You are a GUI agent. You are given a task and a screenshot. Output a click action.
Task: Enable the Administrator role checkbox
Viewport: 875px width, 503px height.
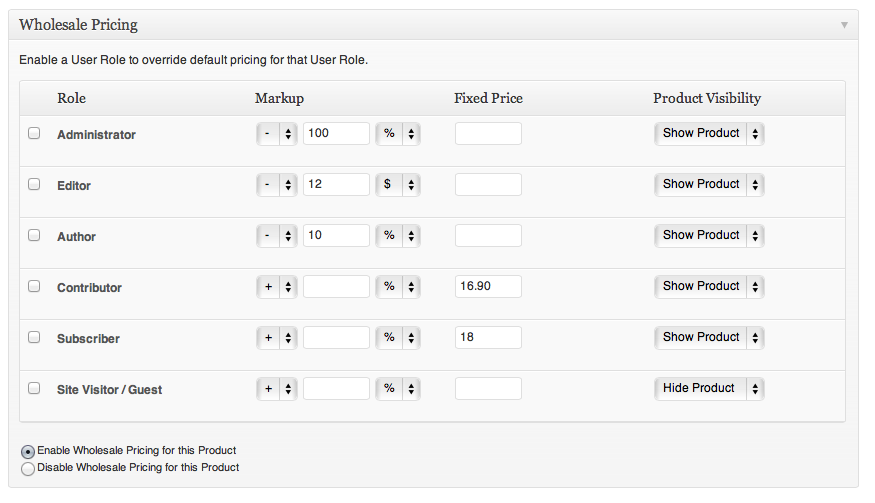(34, 133)
